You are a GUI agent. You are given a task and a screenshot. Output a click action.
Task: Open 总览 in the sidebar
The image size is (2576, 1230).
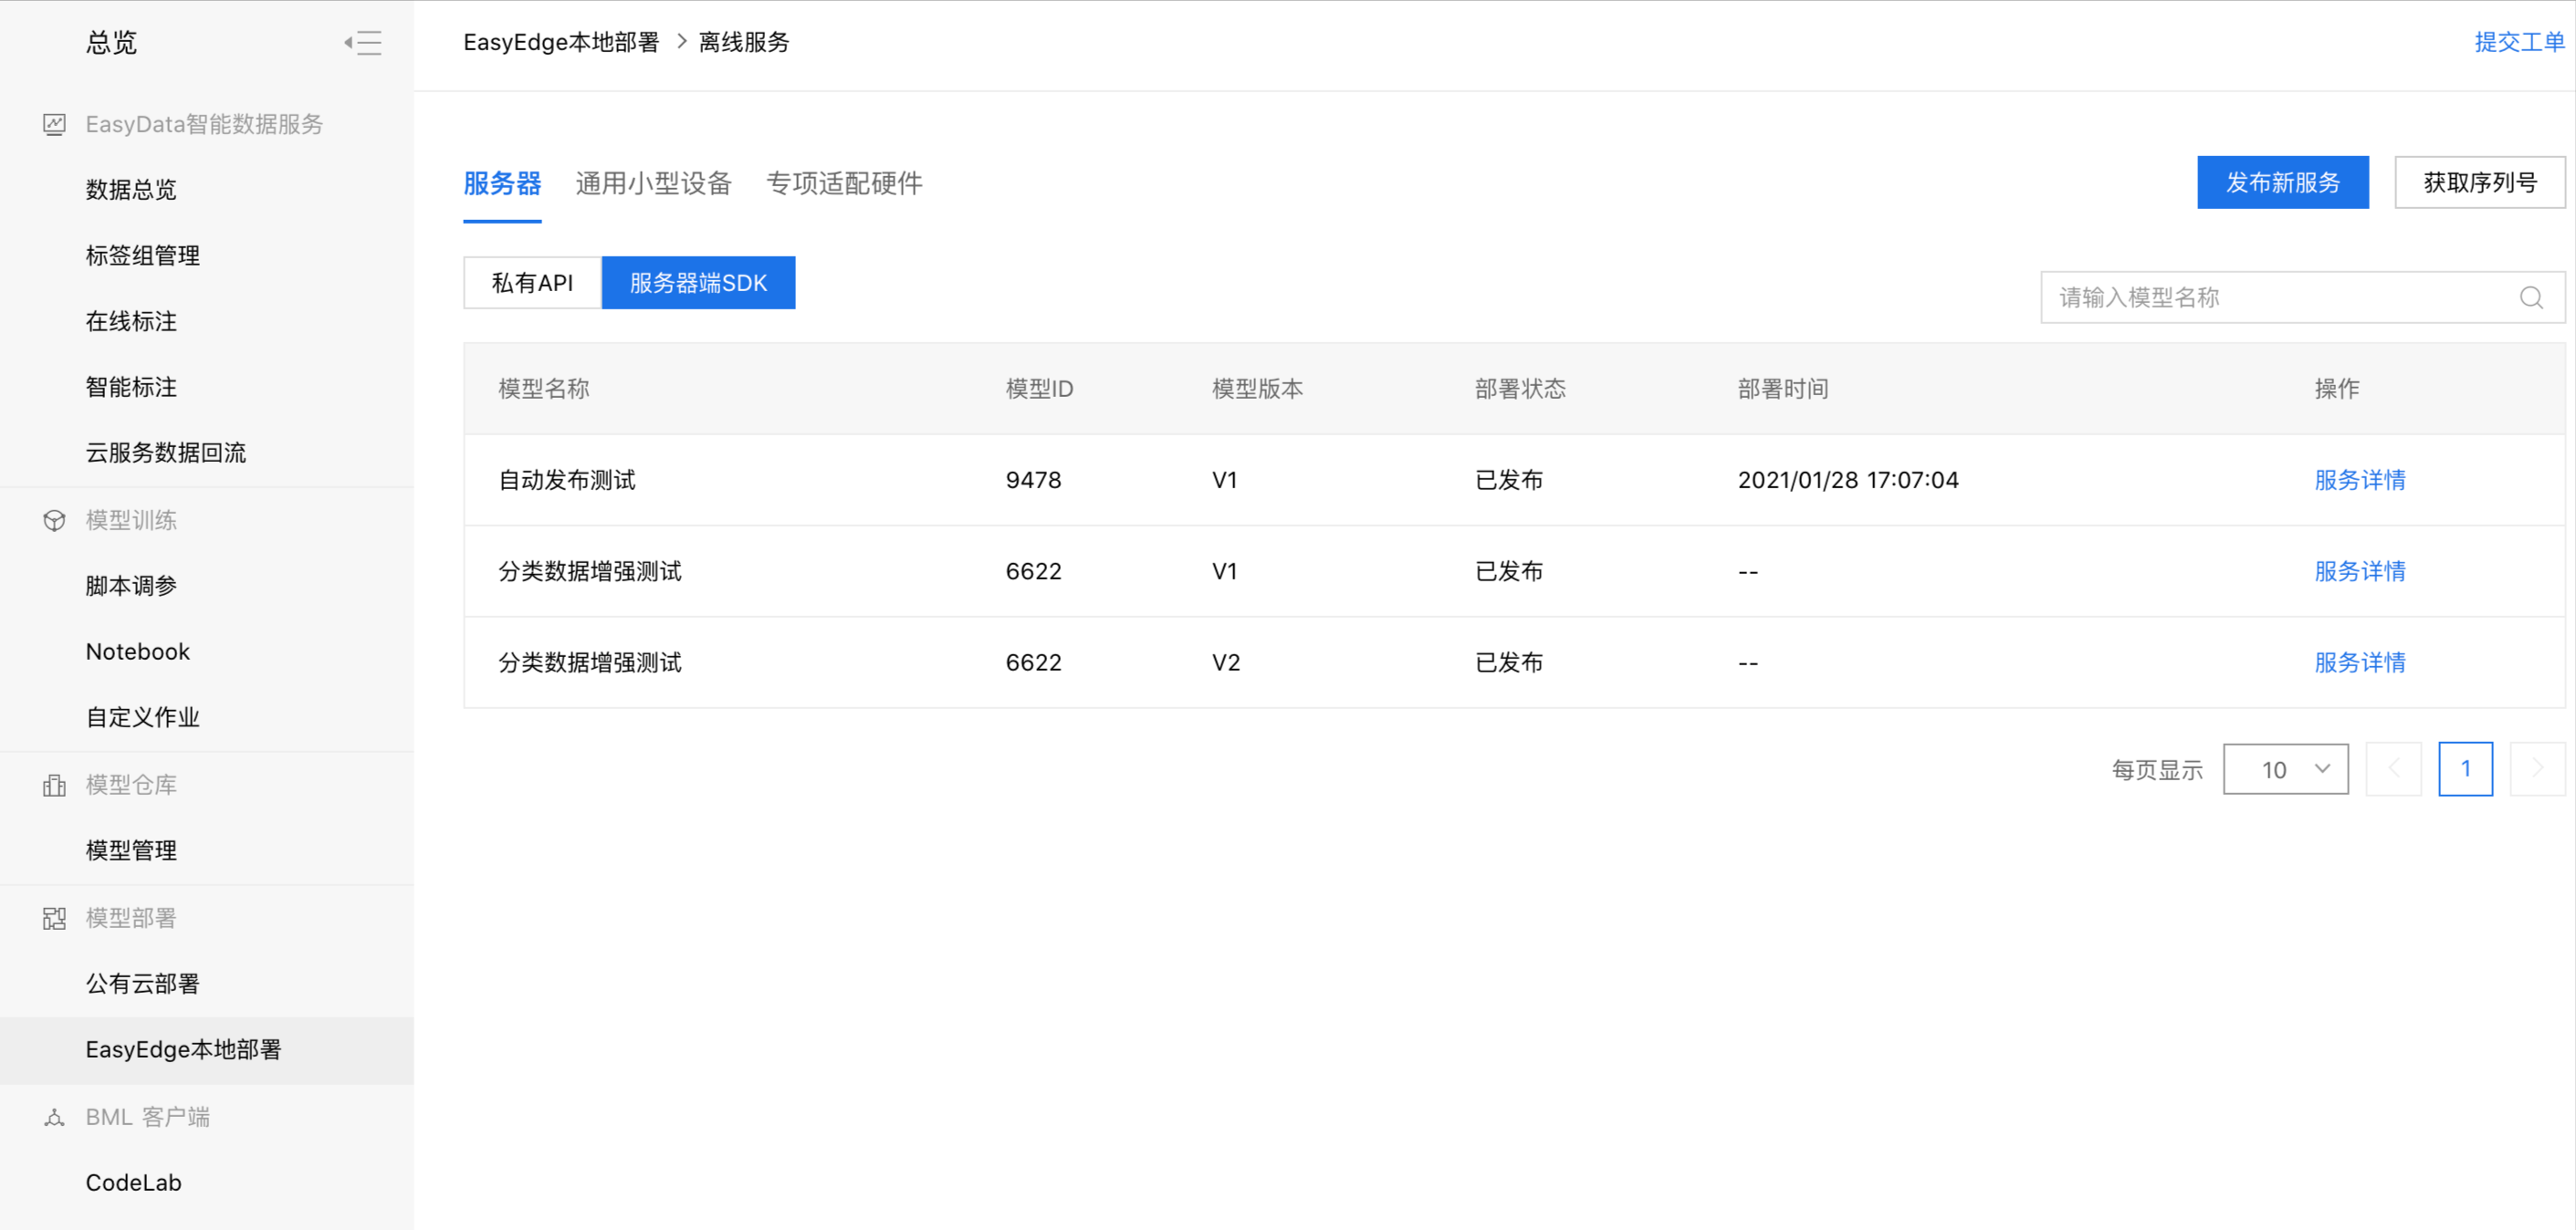[x=111, y=42]
